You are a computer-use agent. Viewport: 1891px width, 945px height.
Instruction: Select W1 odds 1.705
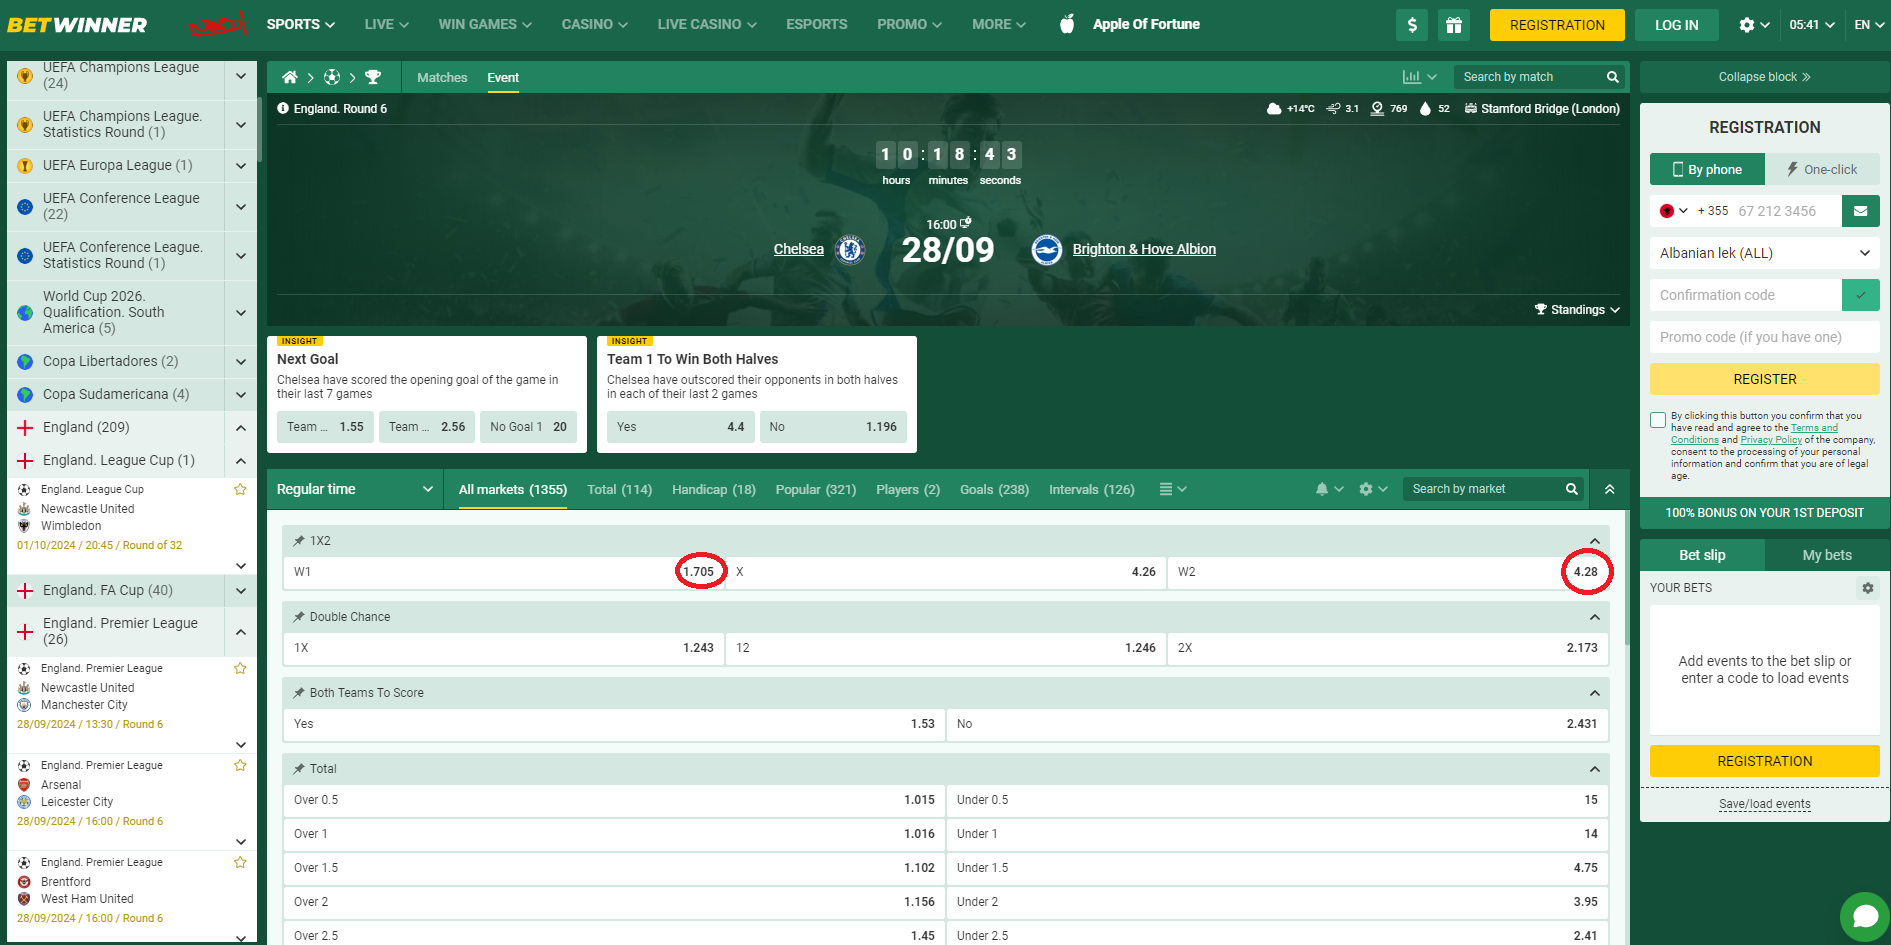pyautogui.click(x=504, y=572)
